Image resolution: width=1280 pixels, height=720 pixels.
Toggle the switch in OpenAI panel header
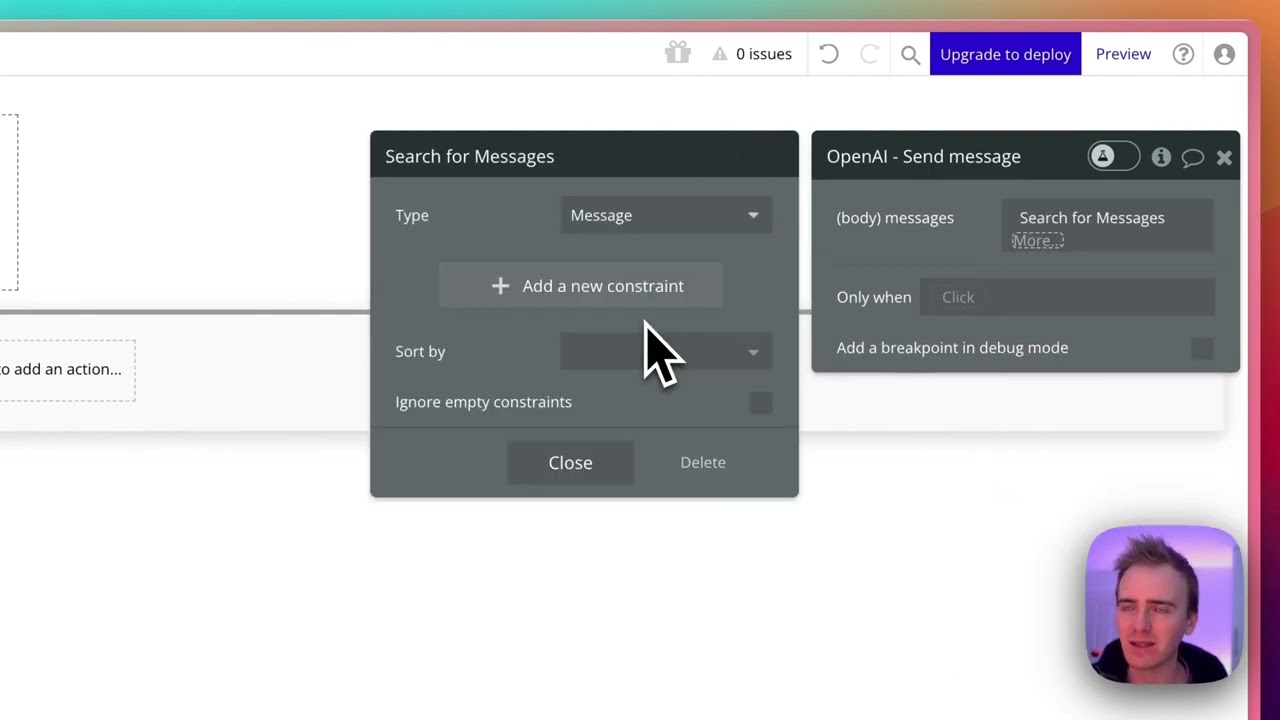click(x=1113, y=156)
